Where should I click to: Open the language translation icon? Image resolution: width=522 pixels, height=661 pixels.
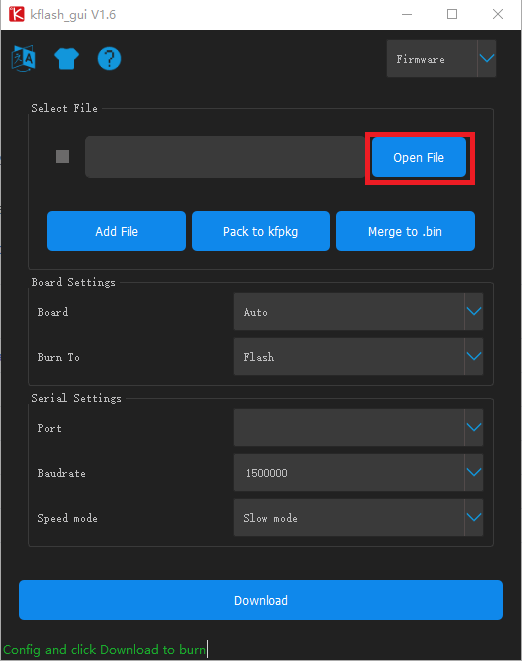[x=24, y=59]
